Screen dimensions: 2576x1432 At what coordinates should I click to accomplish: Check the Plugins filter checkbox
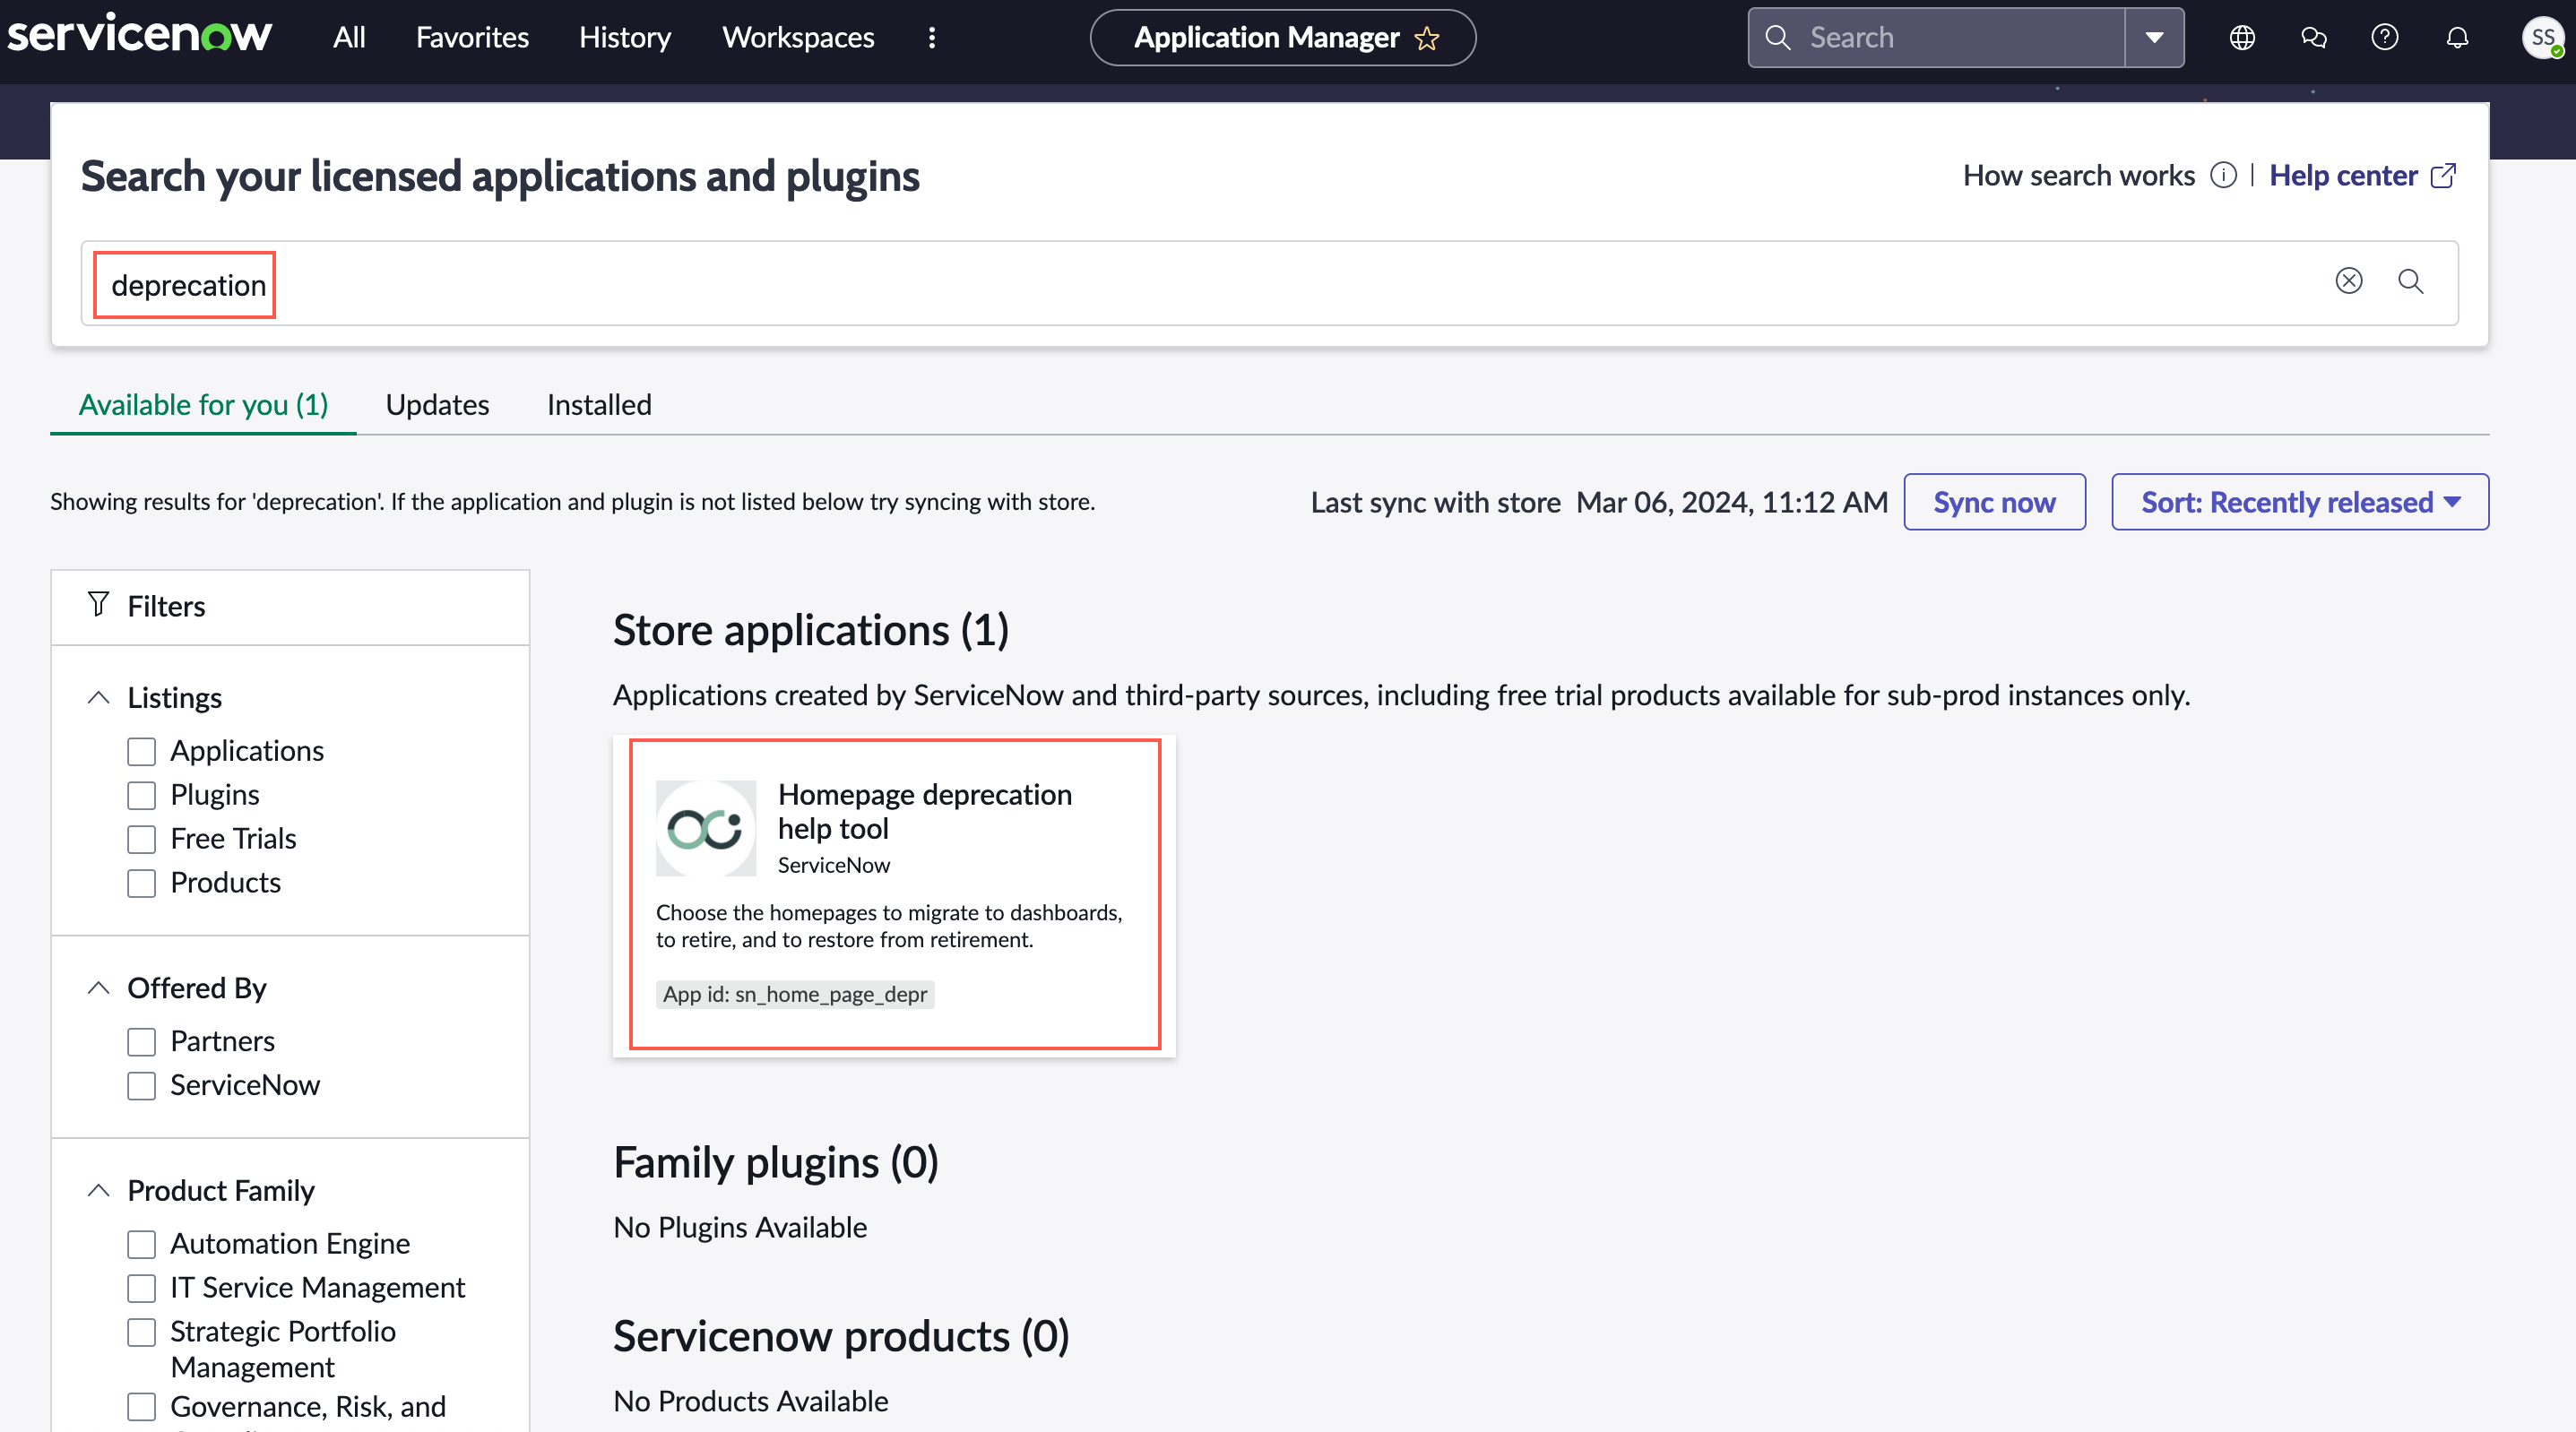click(x=141, y=795)
